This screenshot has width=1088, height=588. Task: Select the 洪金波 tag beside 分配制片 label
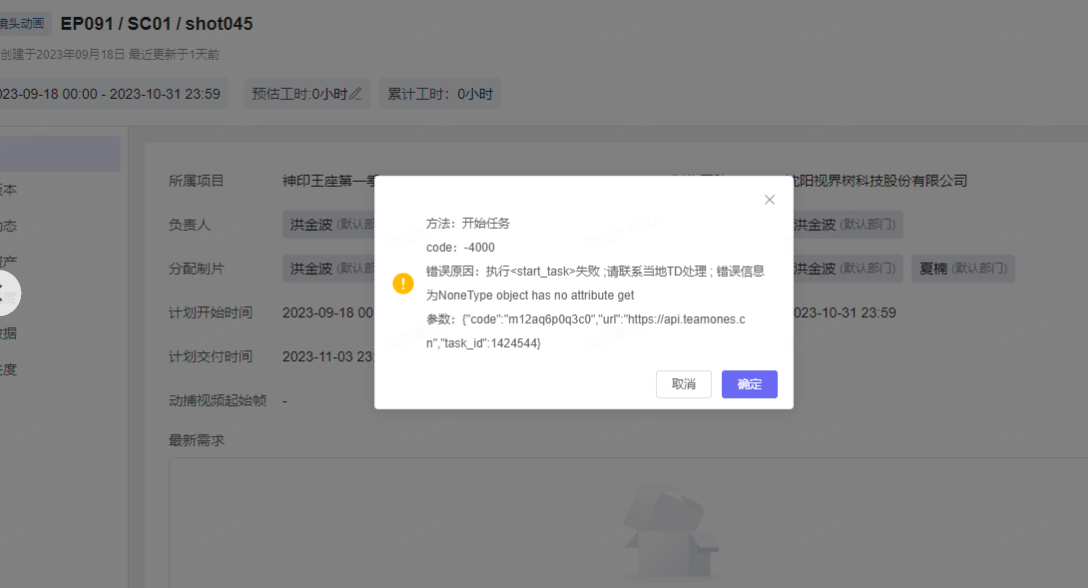[328, 268]
